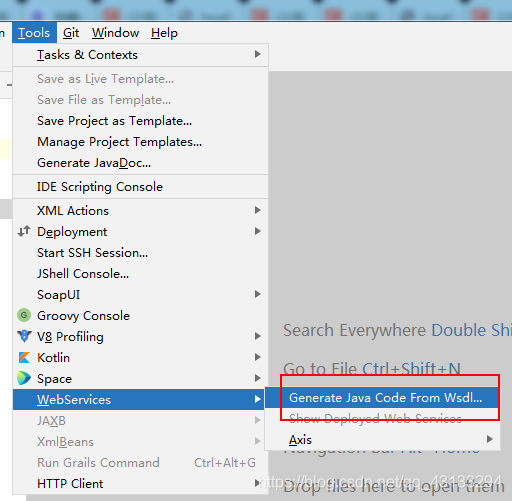Open the Git menu
The image size is (512, 501).
coord(71,33)
